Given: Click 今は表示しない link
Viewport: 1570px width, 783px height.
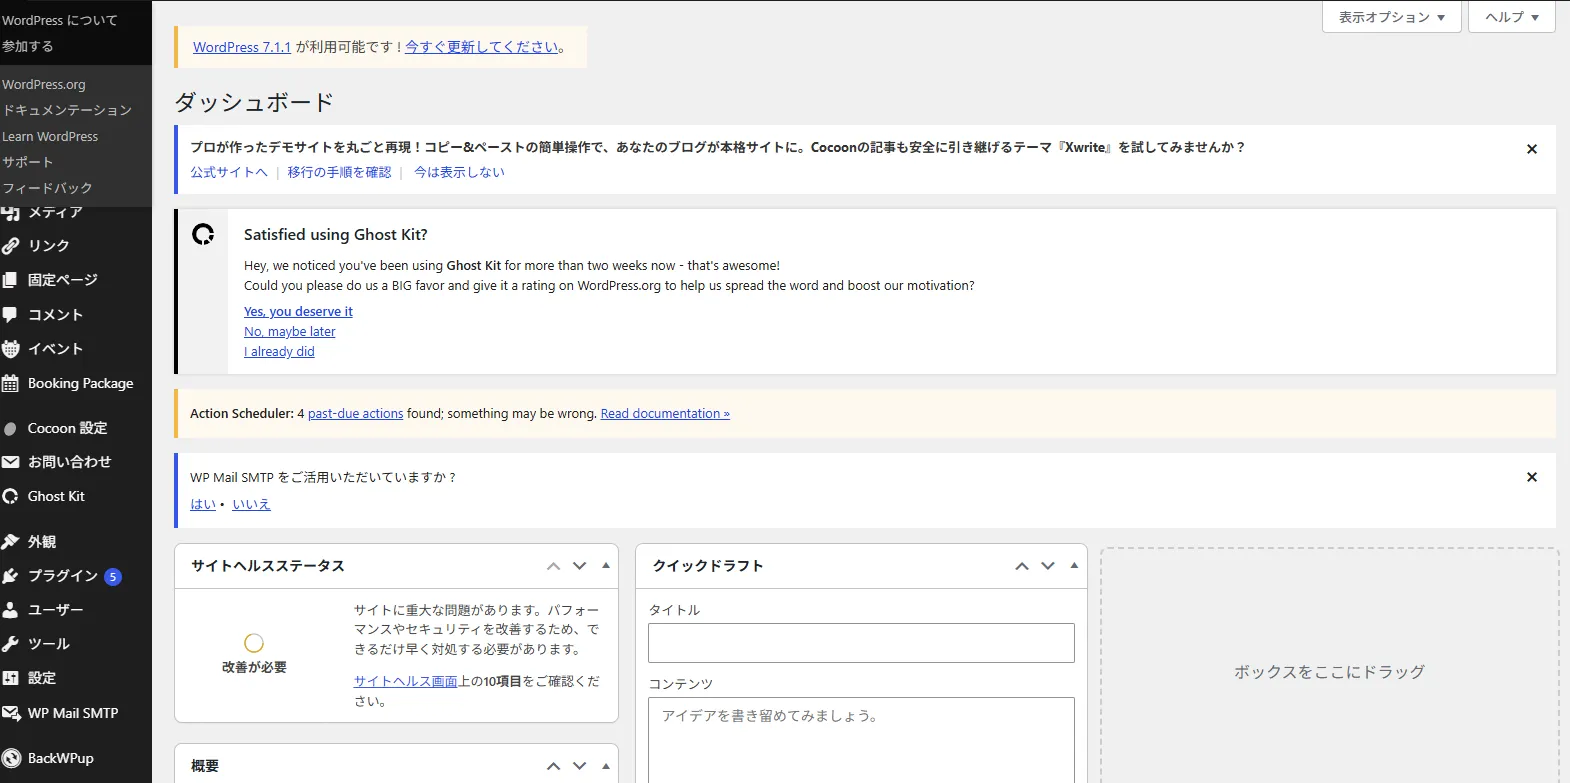Looking at the screenshot, I should [x=459, y=172].
